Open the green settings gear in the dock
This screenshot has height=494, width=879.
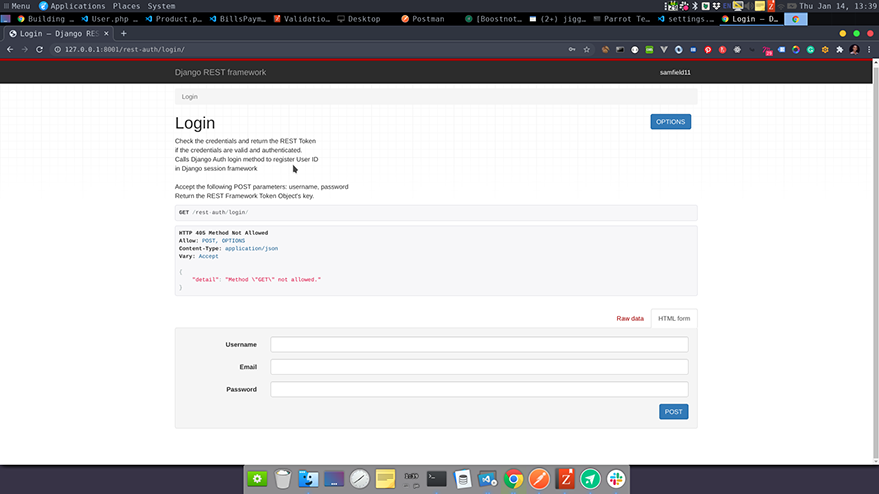(x=257, y=479)
